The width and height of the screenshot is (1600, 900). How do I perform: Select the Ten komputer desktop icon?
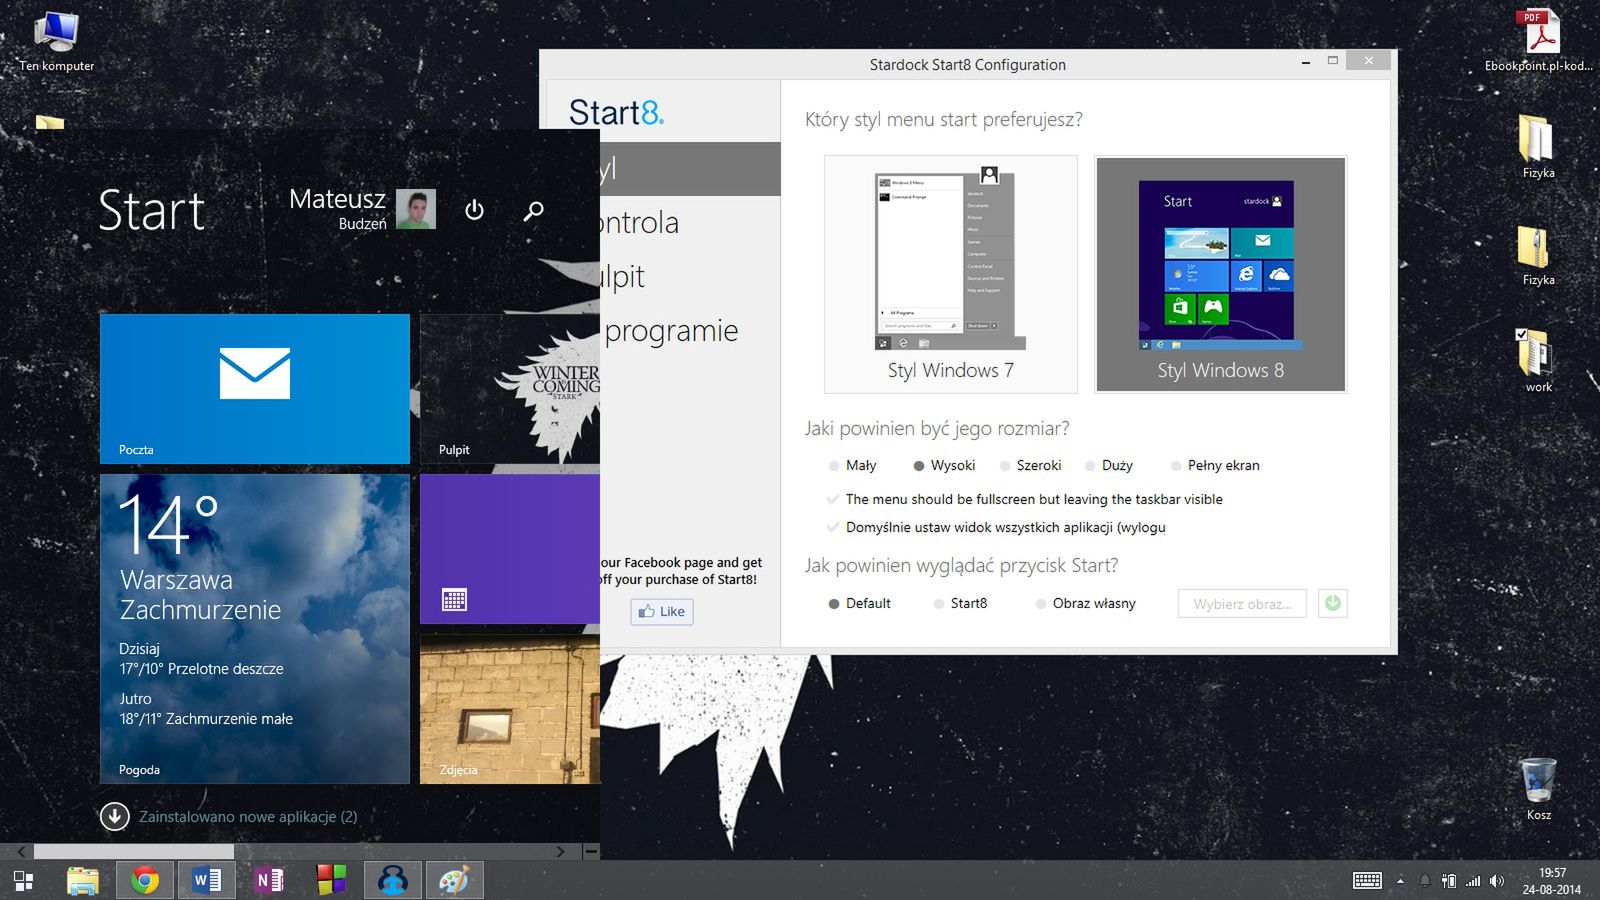56,42
